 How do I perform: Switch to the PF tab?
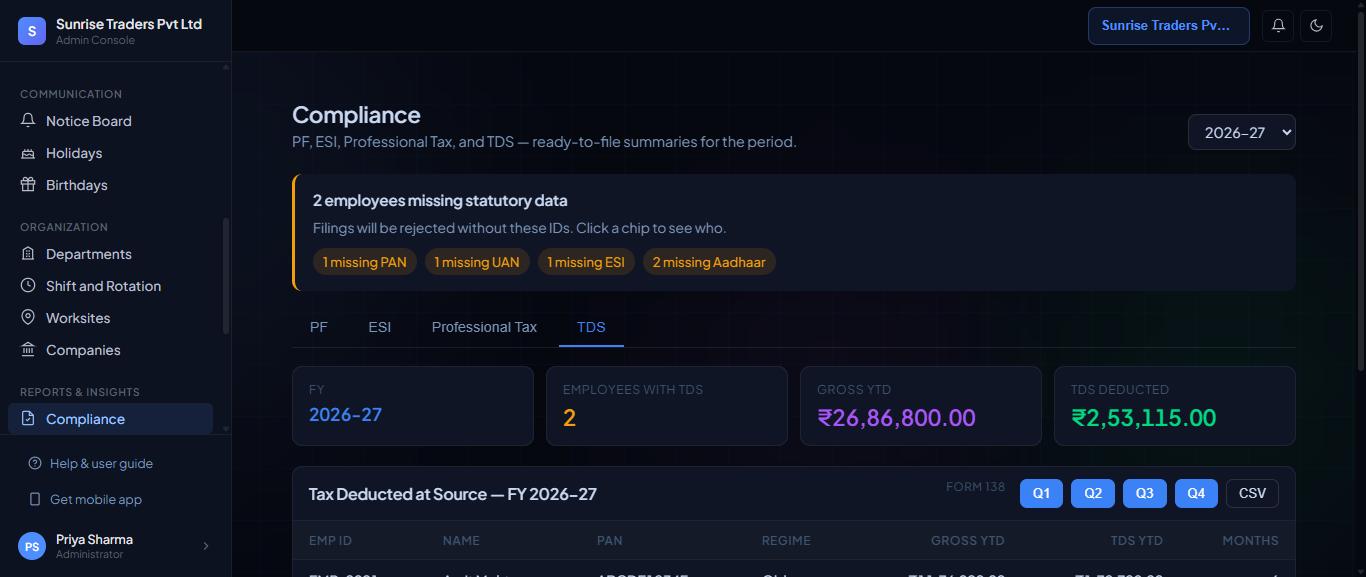(319, 327)
